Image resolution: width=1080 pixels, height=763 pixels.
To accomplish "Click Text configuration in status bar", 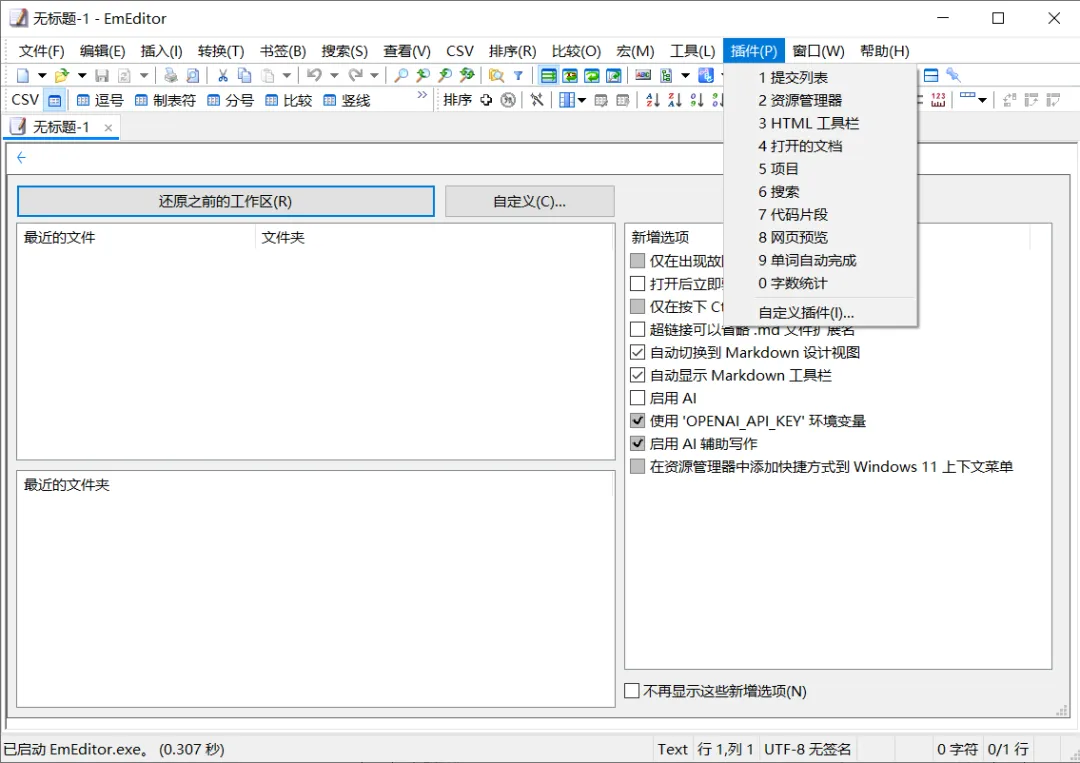I will [x=672, y=749].
